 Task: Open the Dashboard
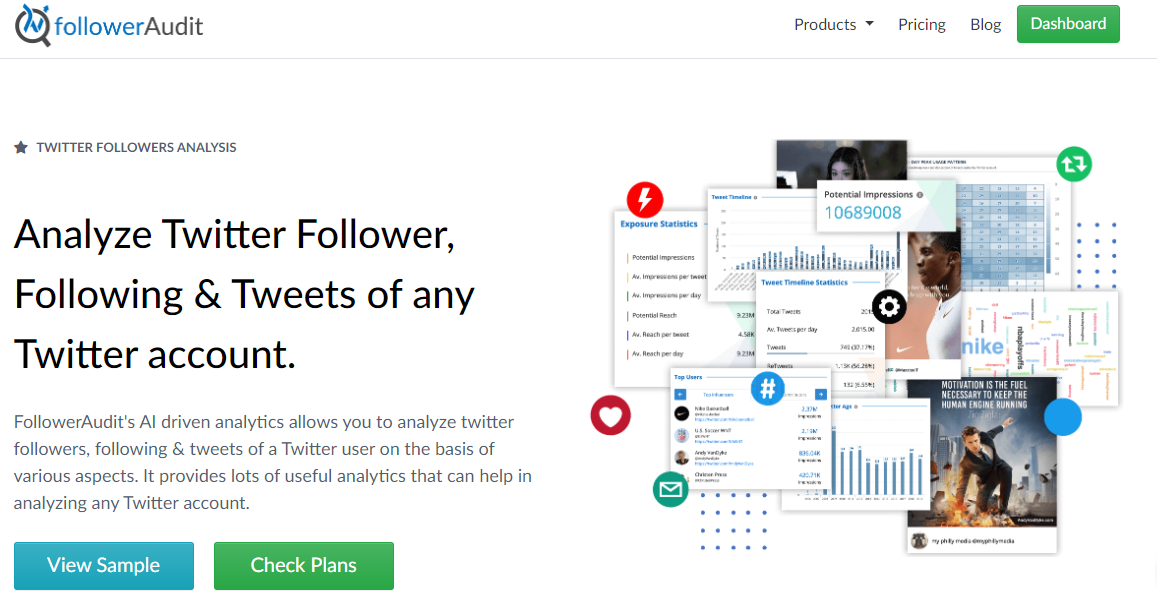point(1068,24)
